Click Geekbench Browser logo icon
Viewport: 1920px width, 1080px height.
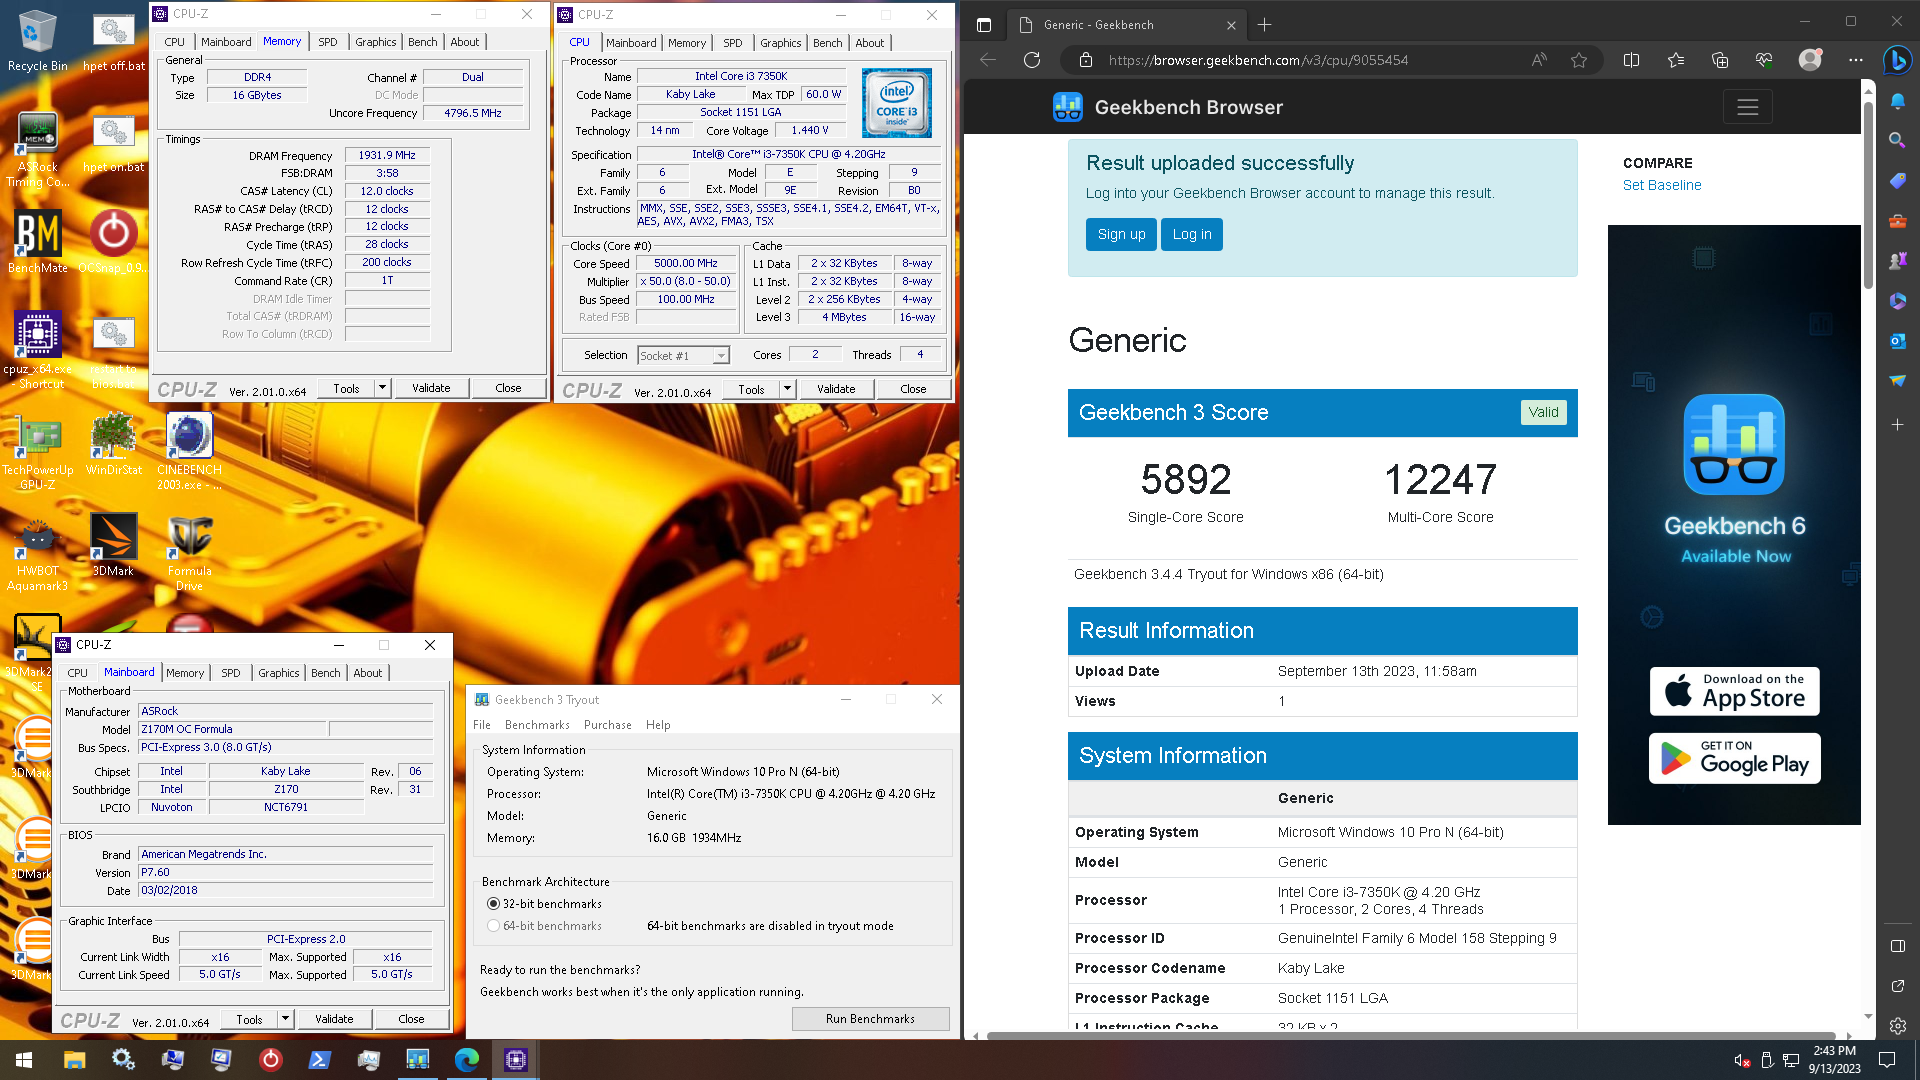point(1068,107)
